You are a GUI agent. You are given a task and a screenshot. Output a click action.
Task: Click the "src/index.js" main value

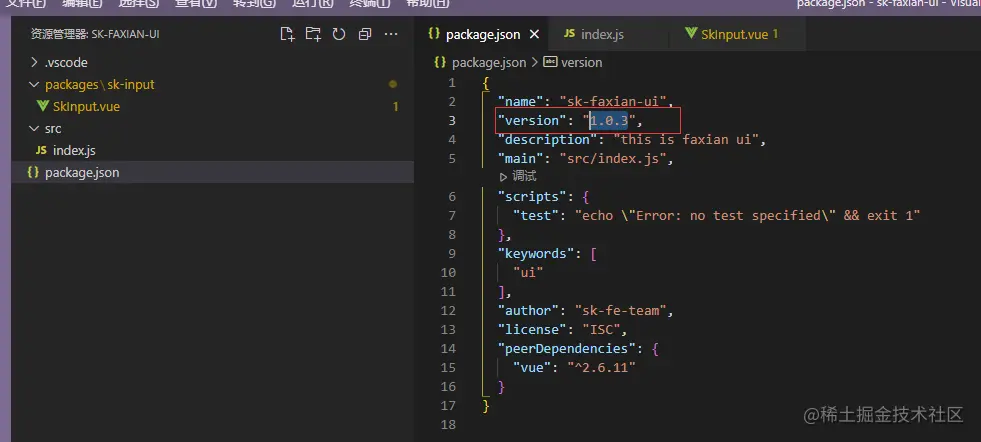click(613, 158)
